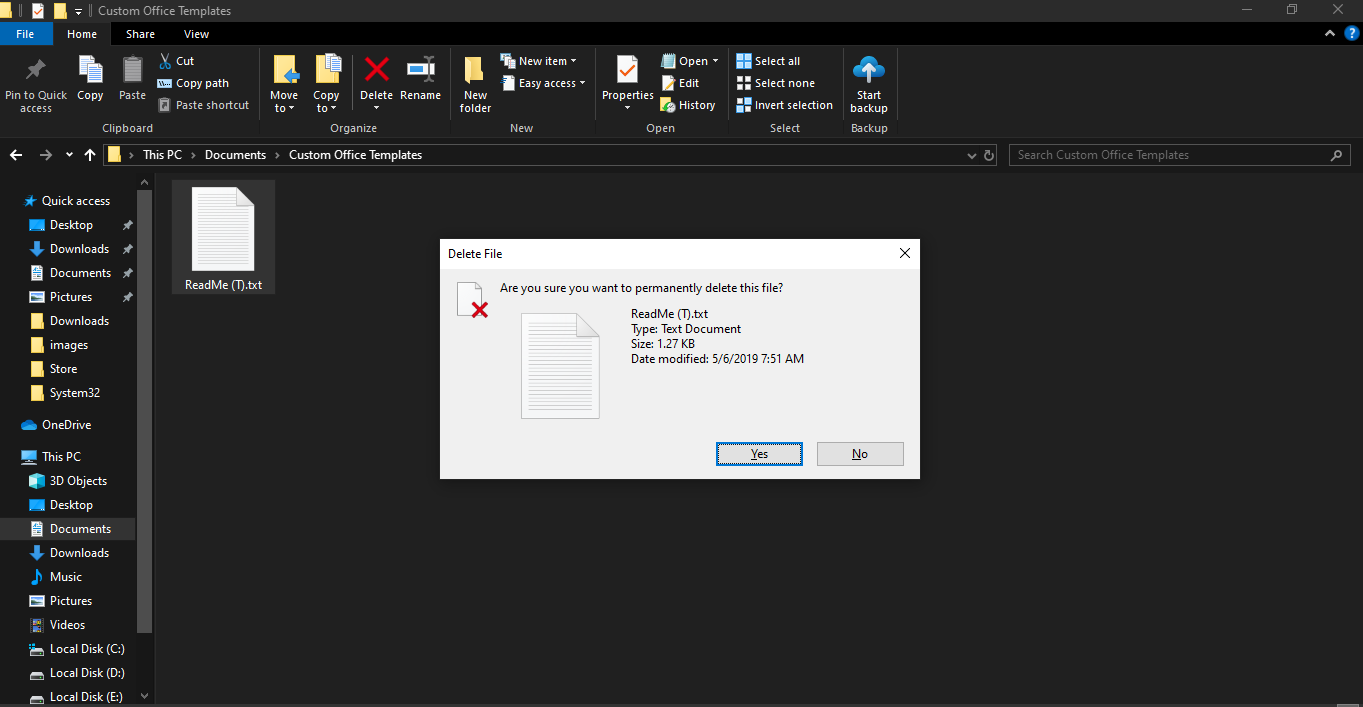
Task: Click Edit in the Open group
Action: coord(680,83)
